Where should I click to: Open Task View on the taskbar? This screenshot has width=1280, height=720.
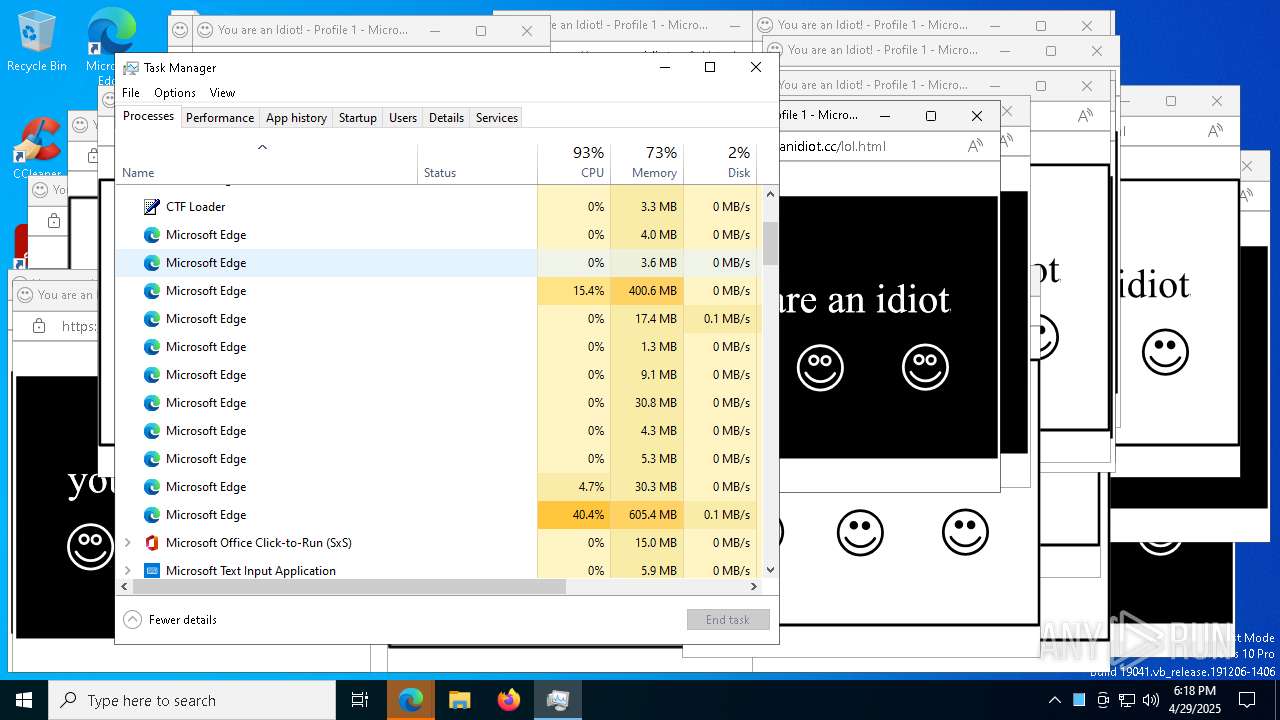(x=360, y=700)
